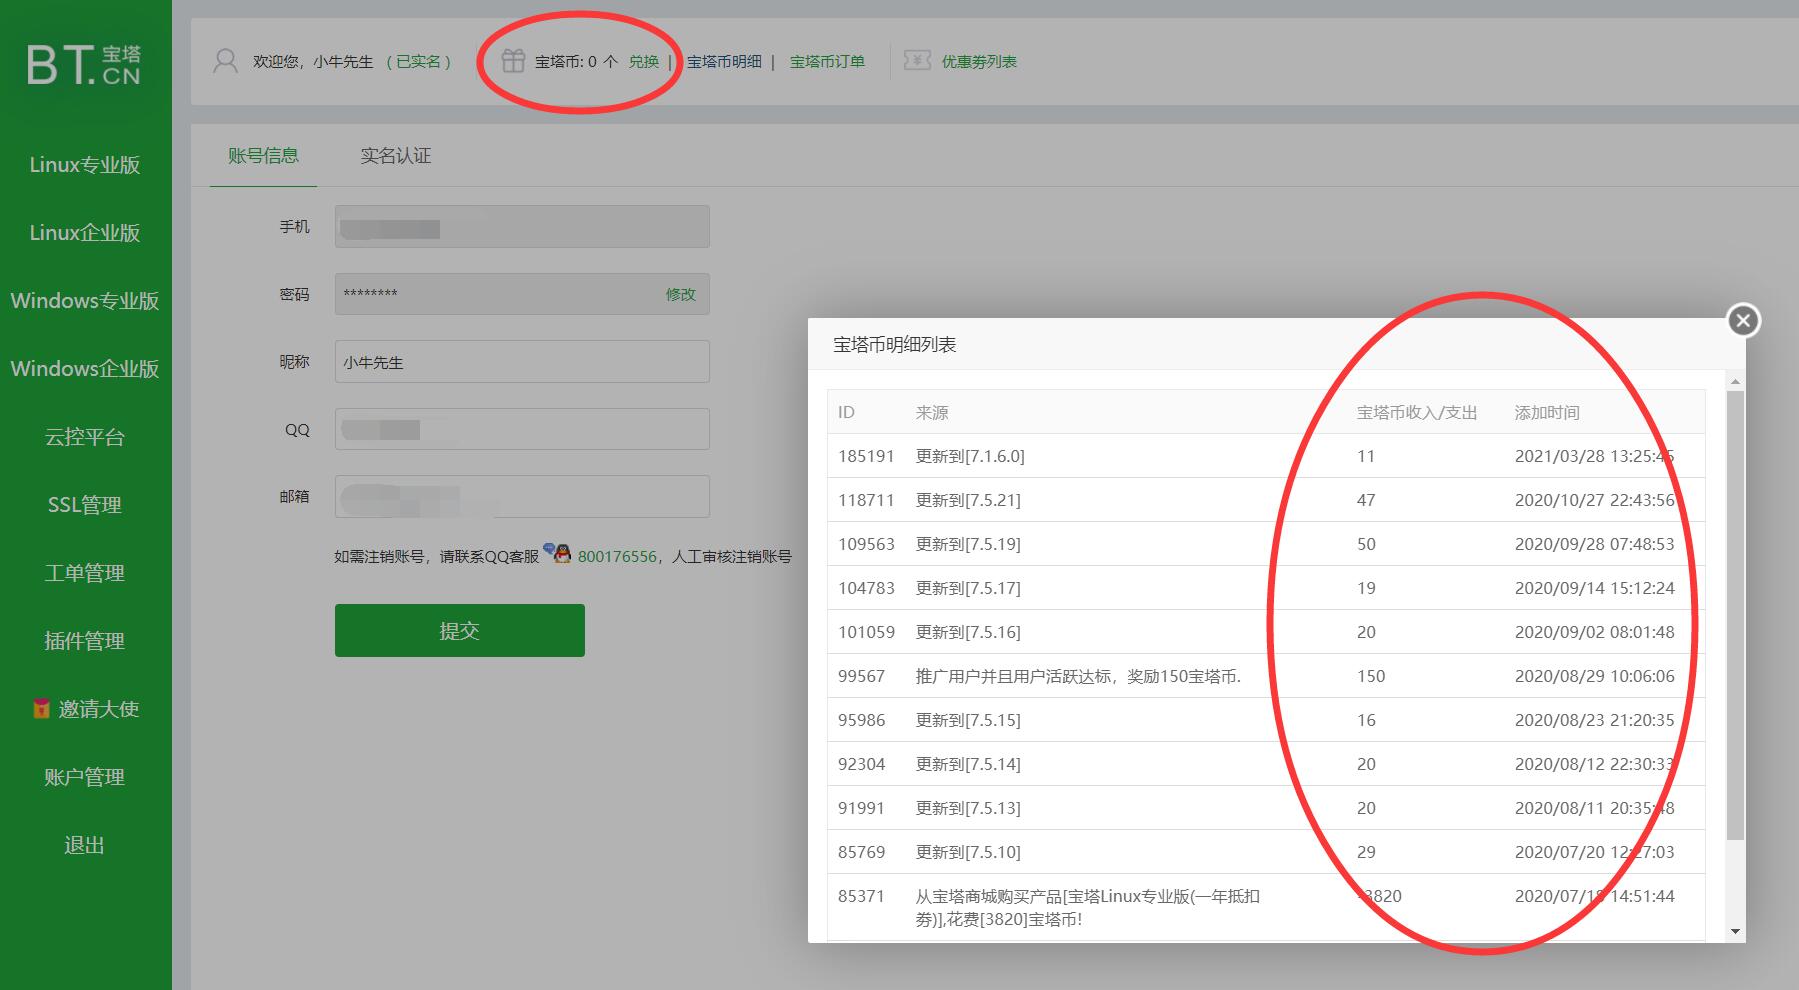Open Windows专业版 in the sidebar
The image size is (1799, 990).
pyautogui.click(x=85, y=301)
